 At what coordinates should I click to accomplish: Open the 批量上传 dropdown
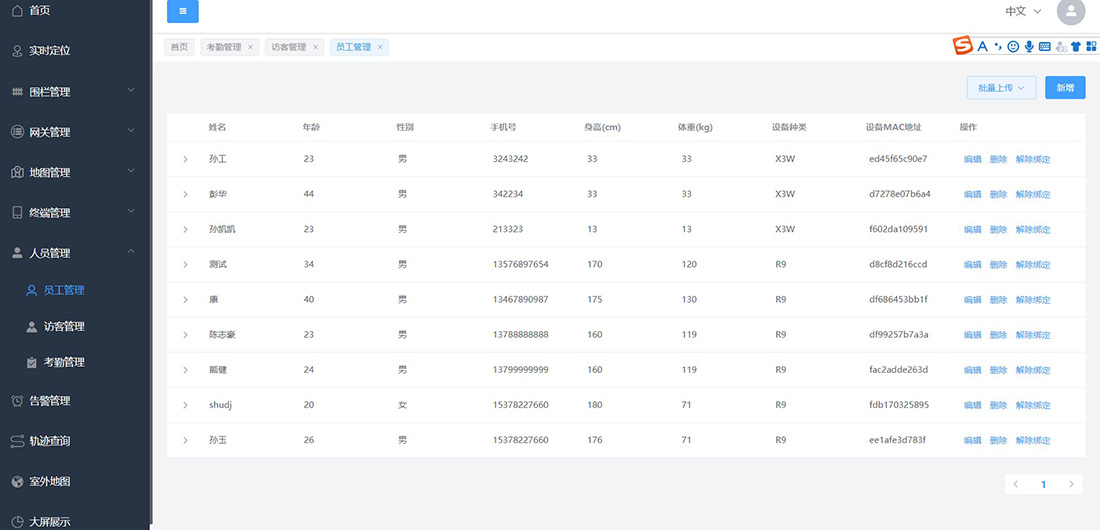[x=1001, y=88]
